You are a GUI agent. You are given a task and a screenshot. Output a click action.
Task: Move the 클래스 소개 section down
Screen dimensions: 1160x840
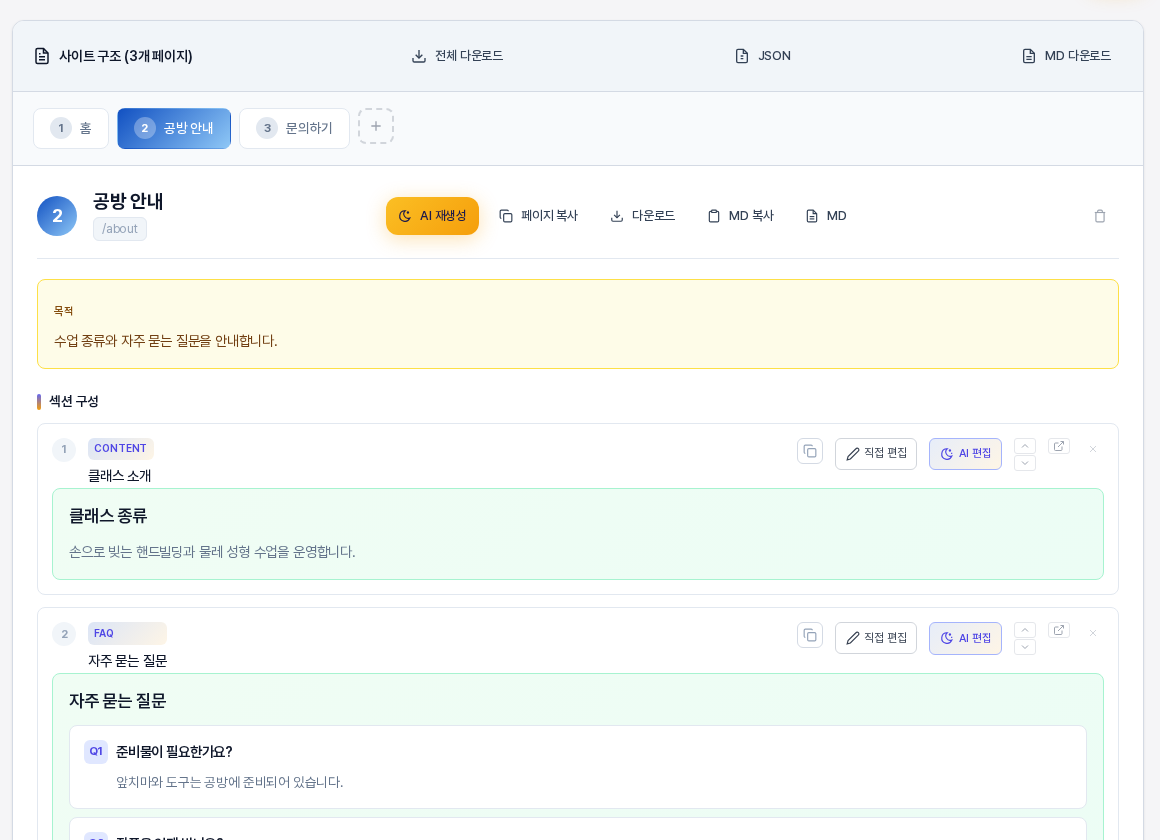pos(1025,463)
